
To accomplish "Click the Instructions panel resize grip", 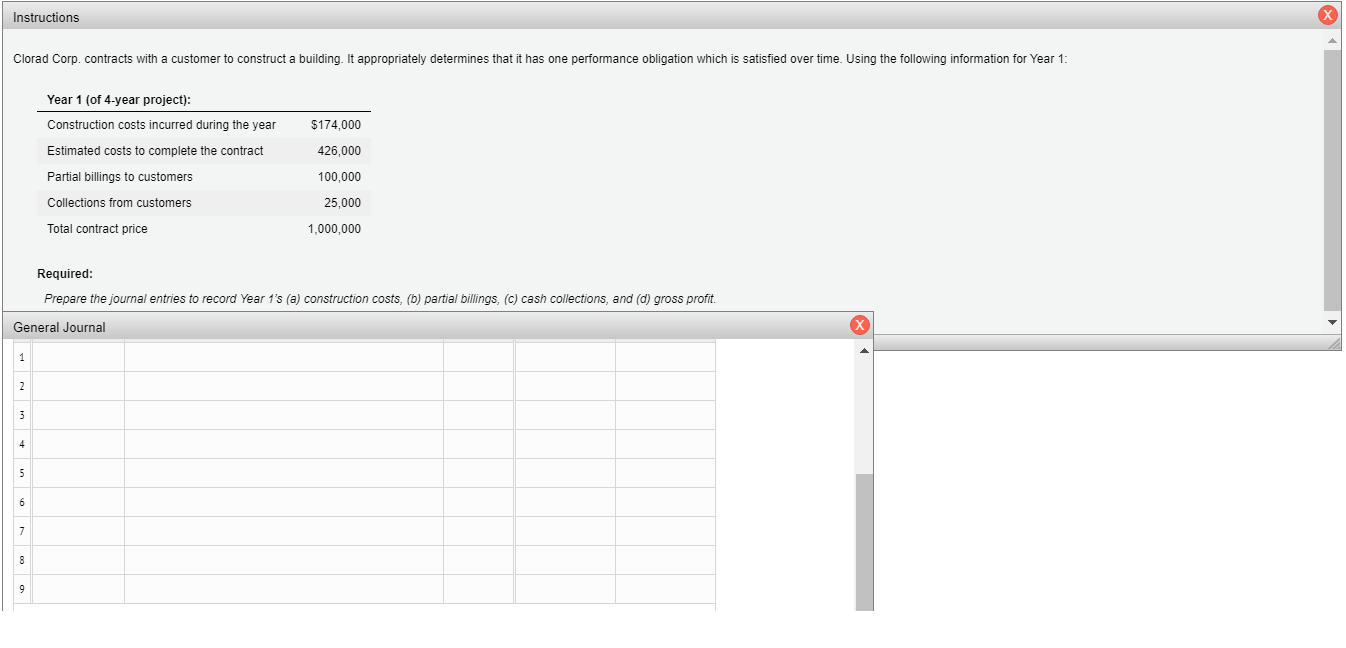I will tap(1333, 343).
